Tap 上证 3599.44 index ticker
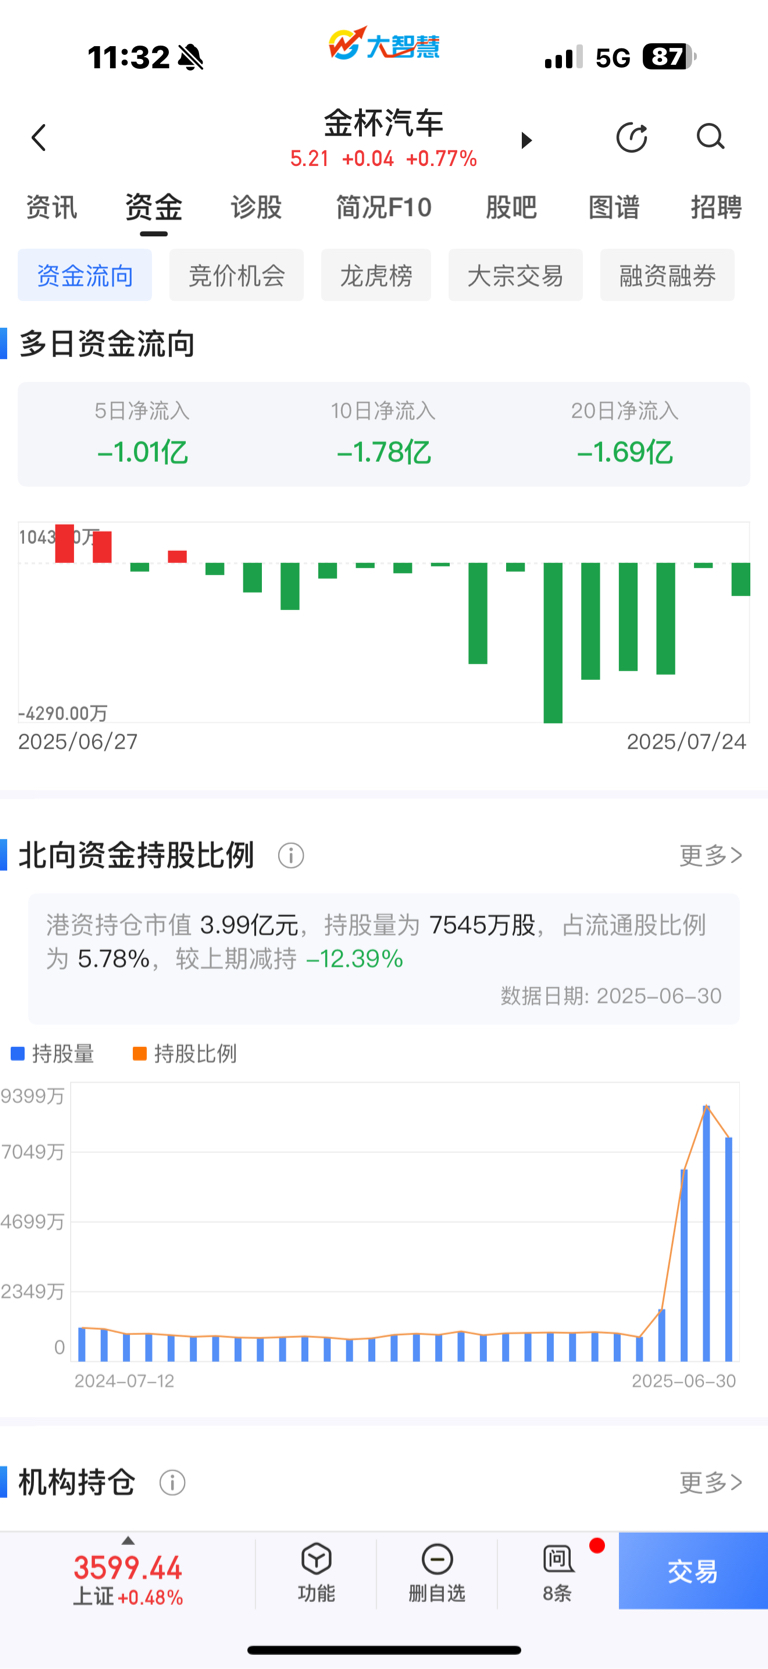This screenshot has width=768, height=1669. point(127,1579)
